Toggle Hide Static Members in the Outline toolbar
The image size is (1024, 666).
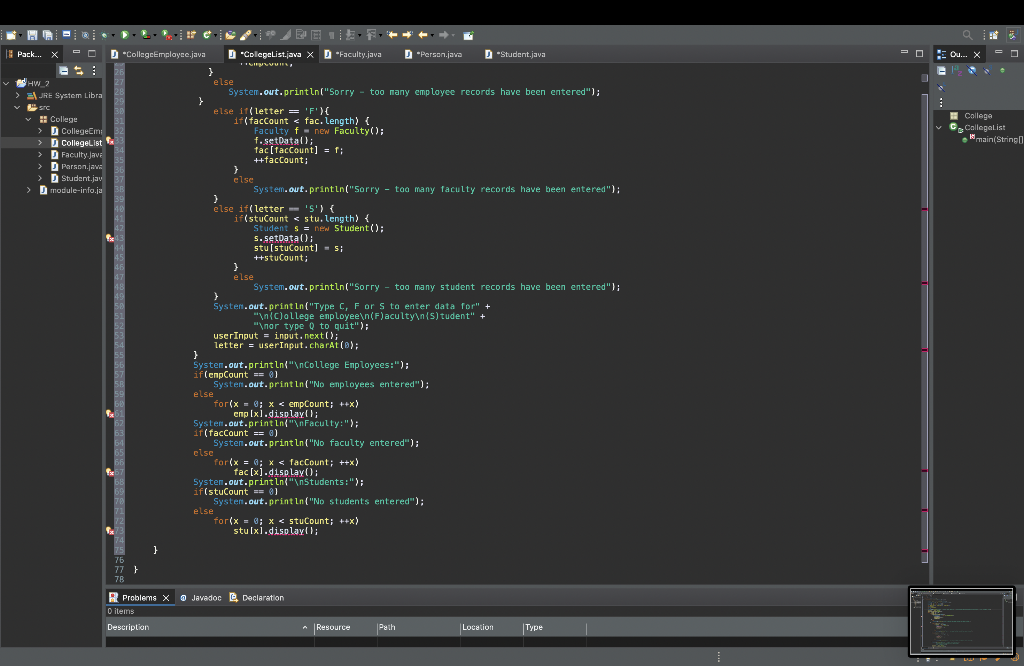[987, 70]
